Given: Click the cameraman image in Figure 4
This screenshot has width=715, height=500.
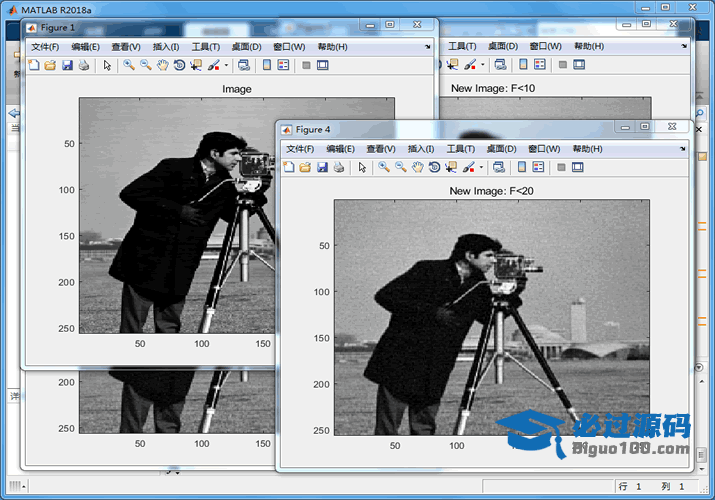Looking at the screenshot, I should click(x=491, y=317).
